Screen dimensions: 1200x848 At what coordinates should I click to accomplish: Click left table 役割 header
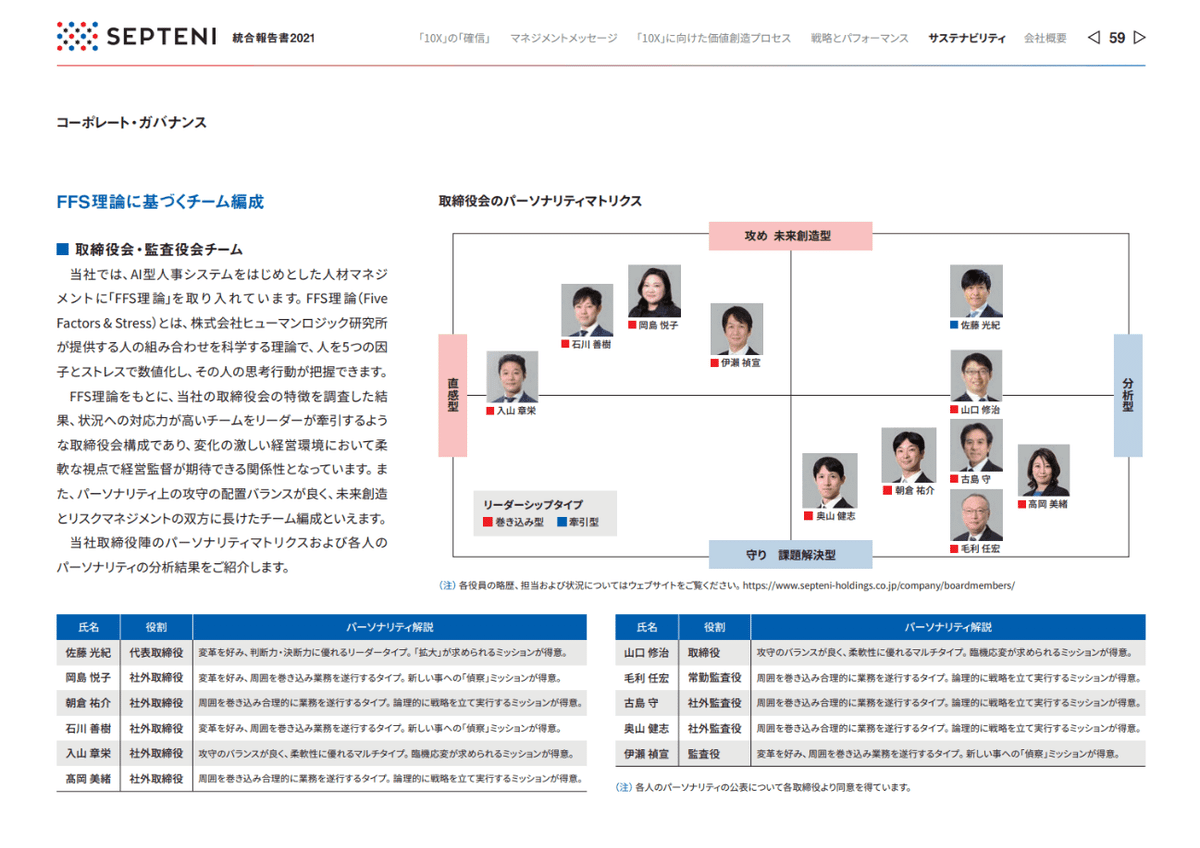(x=156, y=627)
